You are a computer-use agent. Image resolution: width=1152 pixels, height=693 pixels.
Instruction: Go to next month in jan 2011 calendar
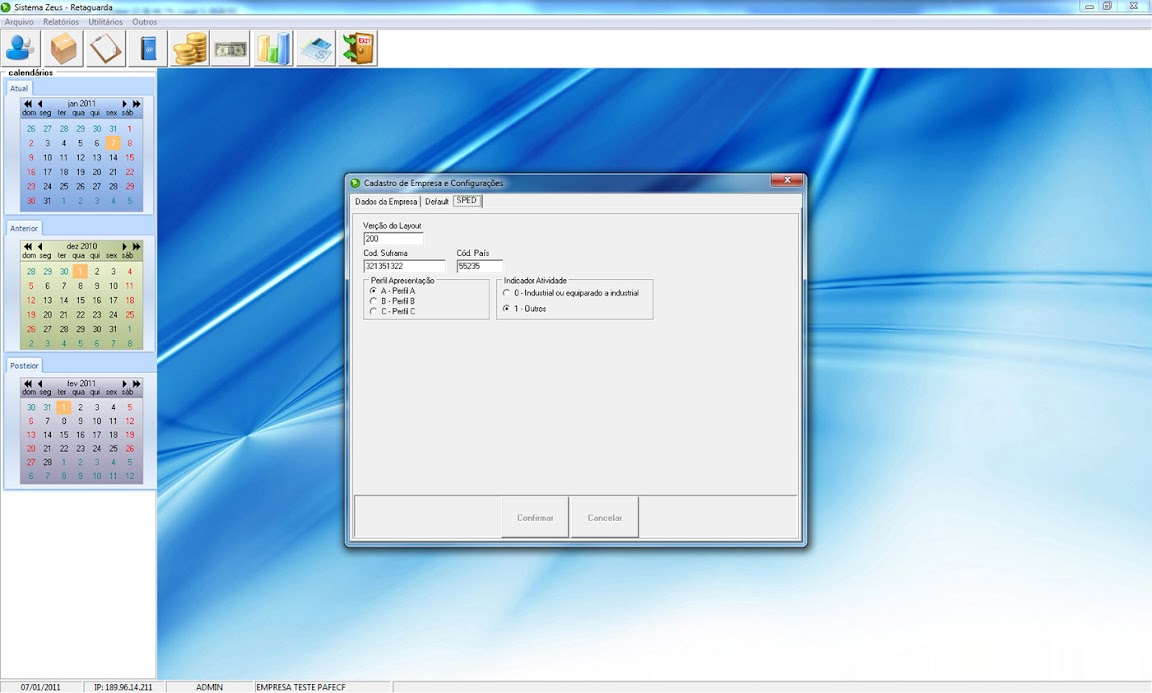point(124,104)
